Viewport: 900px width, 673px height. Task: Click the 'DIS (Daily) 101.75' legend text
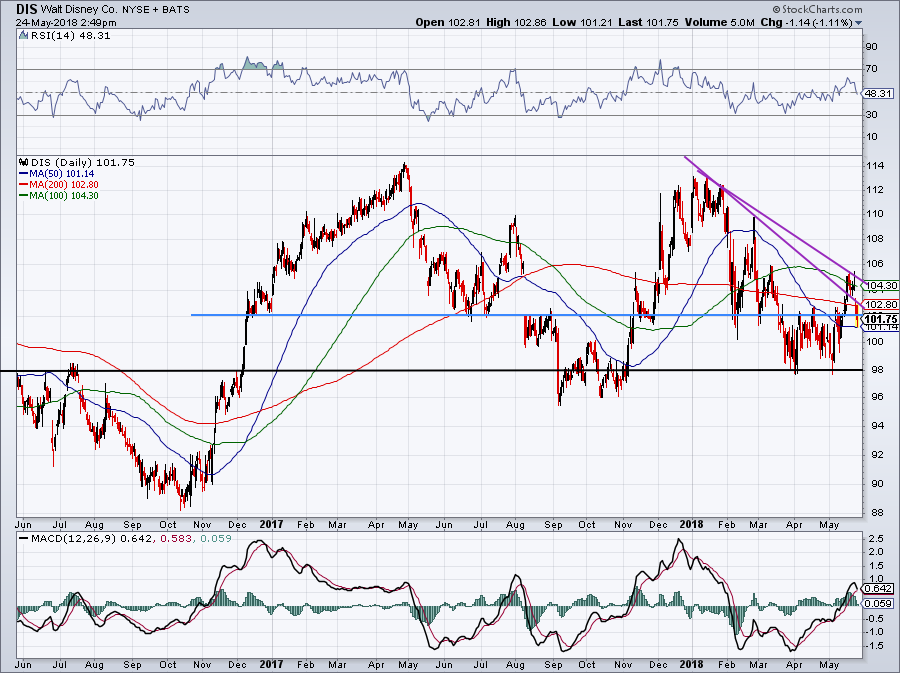click(83, 162)
